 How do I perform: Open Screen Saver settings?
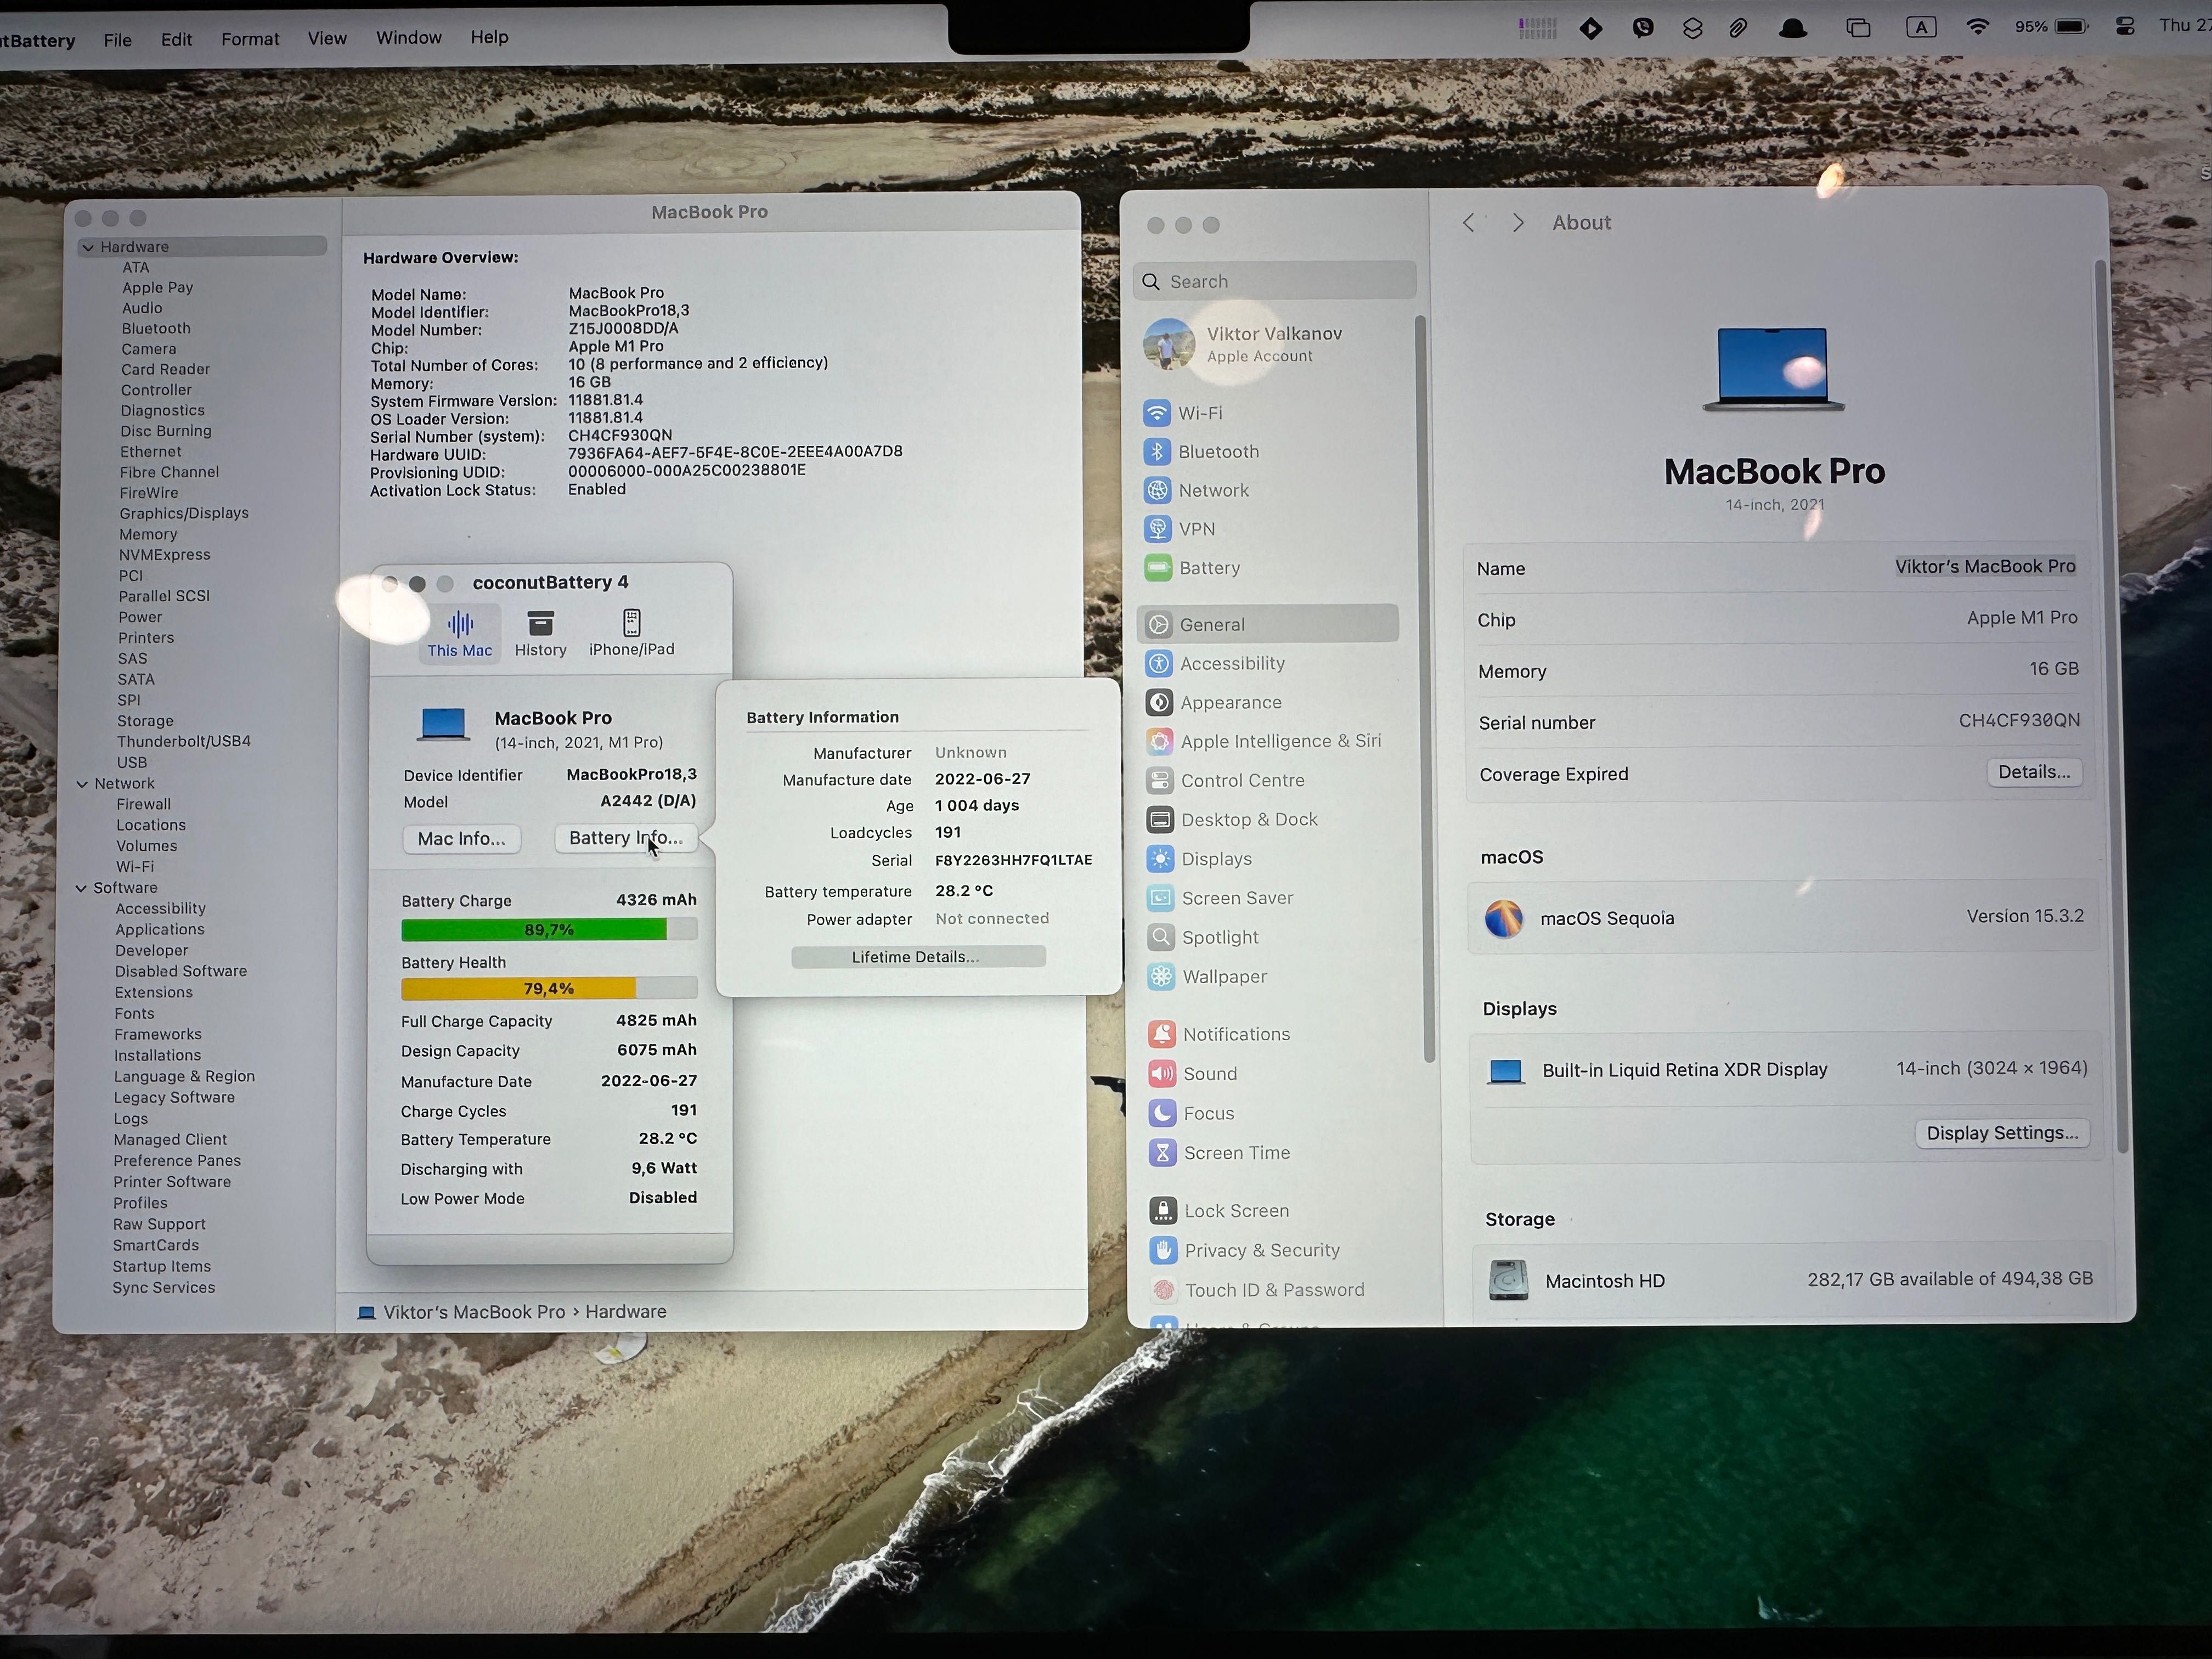1221,898
